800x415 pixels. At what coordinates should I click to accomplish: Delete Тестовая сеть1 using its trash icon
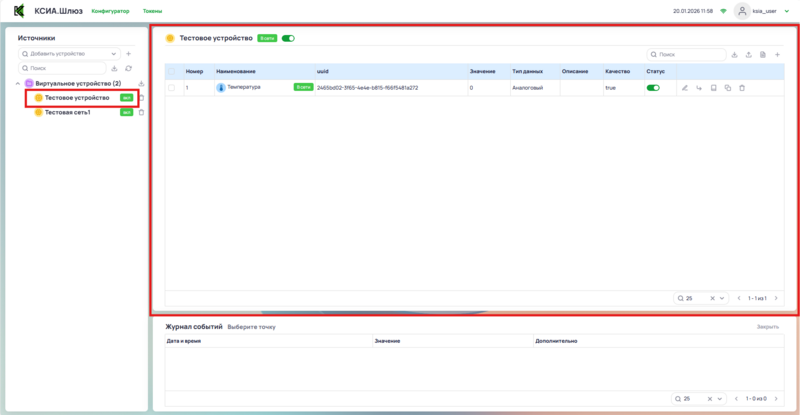coord(141,113)
